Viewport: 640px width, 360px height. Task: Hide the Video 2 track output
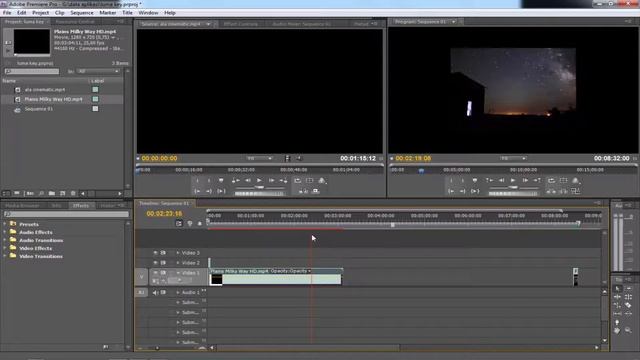[156, 263]
